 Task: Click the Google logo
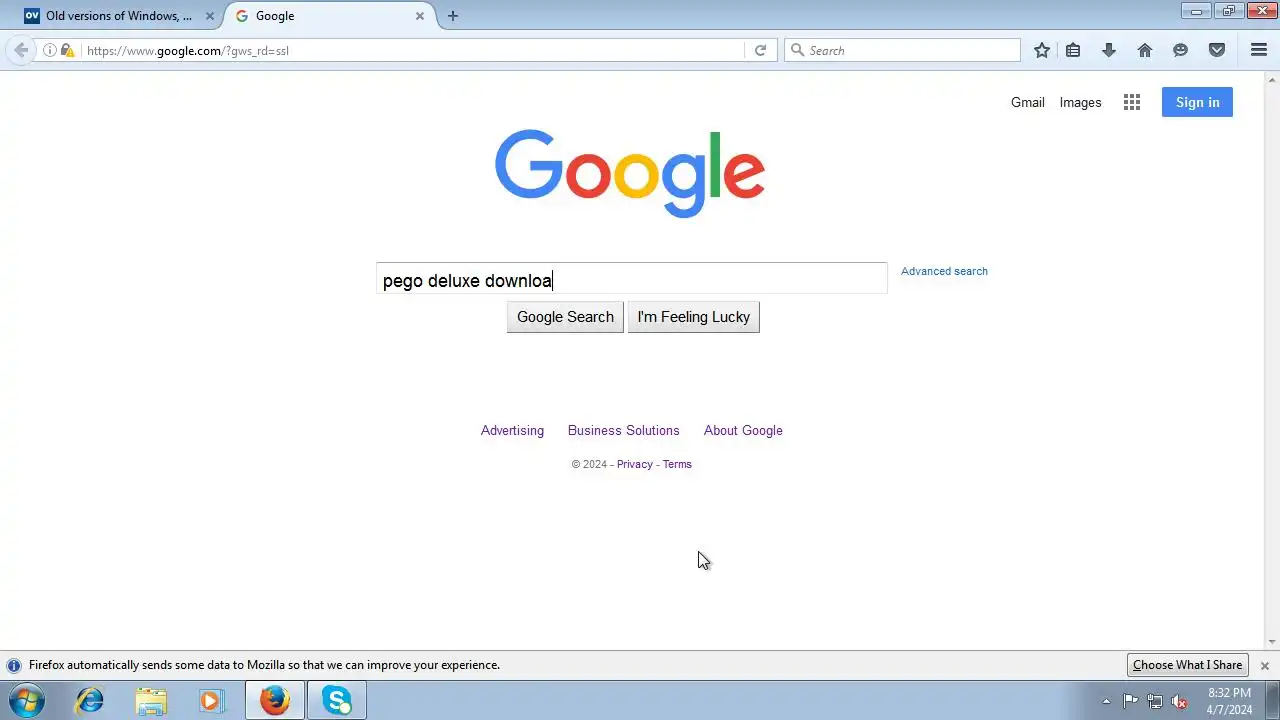pos(630,173)
